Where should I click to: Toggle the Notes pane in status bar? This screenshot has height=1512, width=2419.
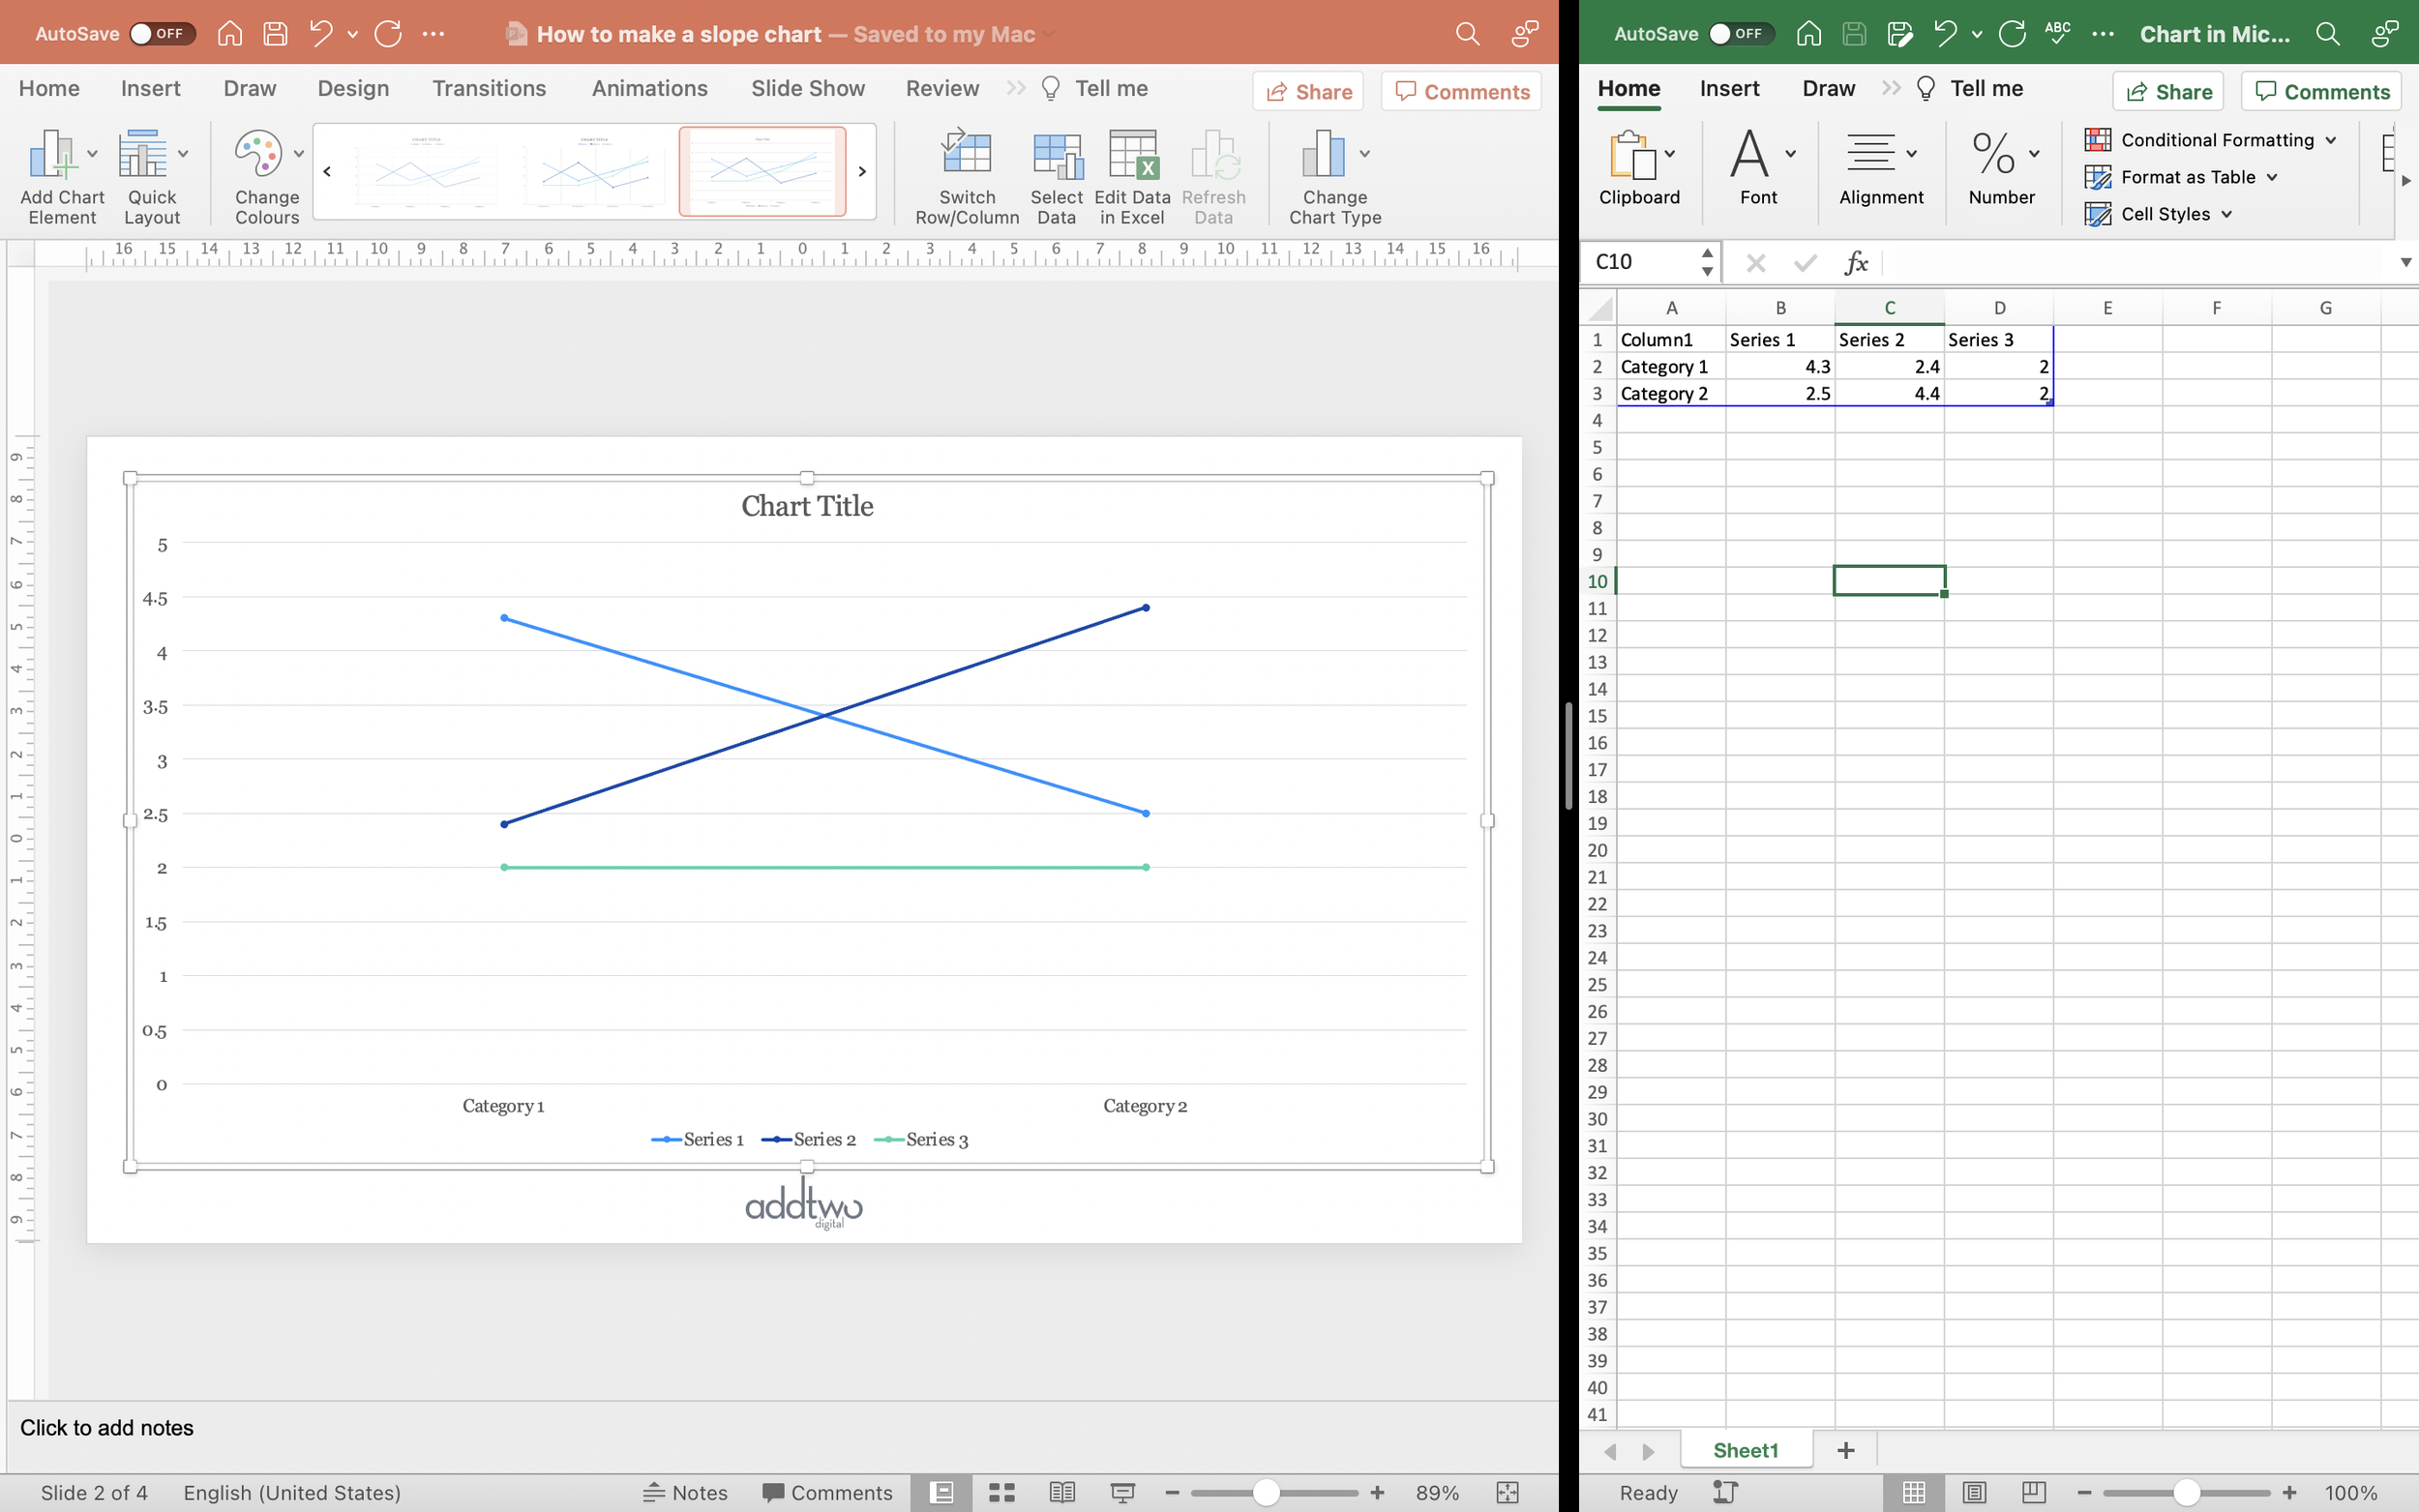point(685,1492)
